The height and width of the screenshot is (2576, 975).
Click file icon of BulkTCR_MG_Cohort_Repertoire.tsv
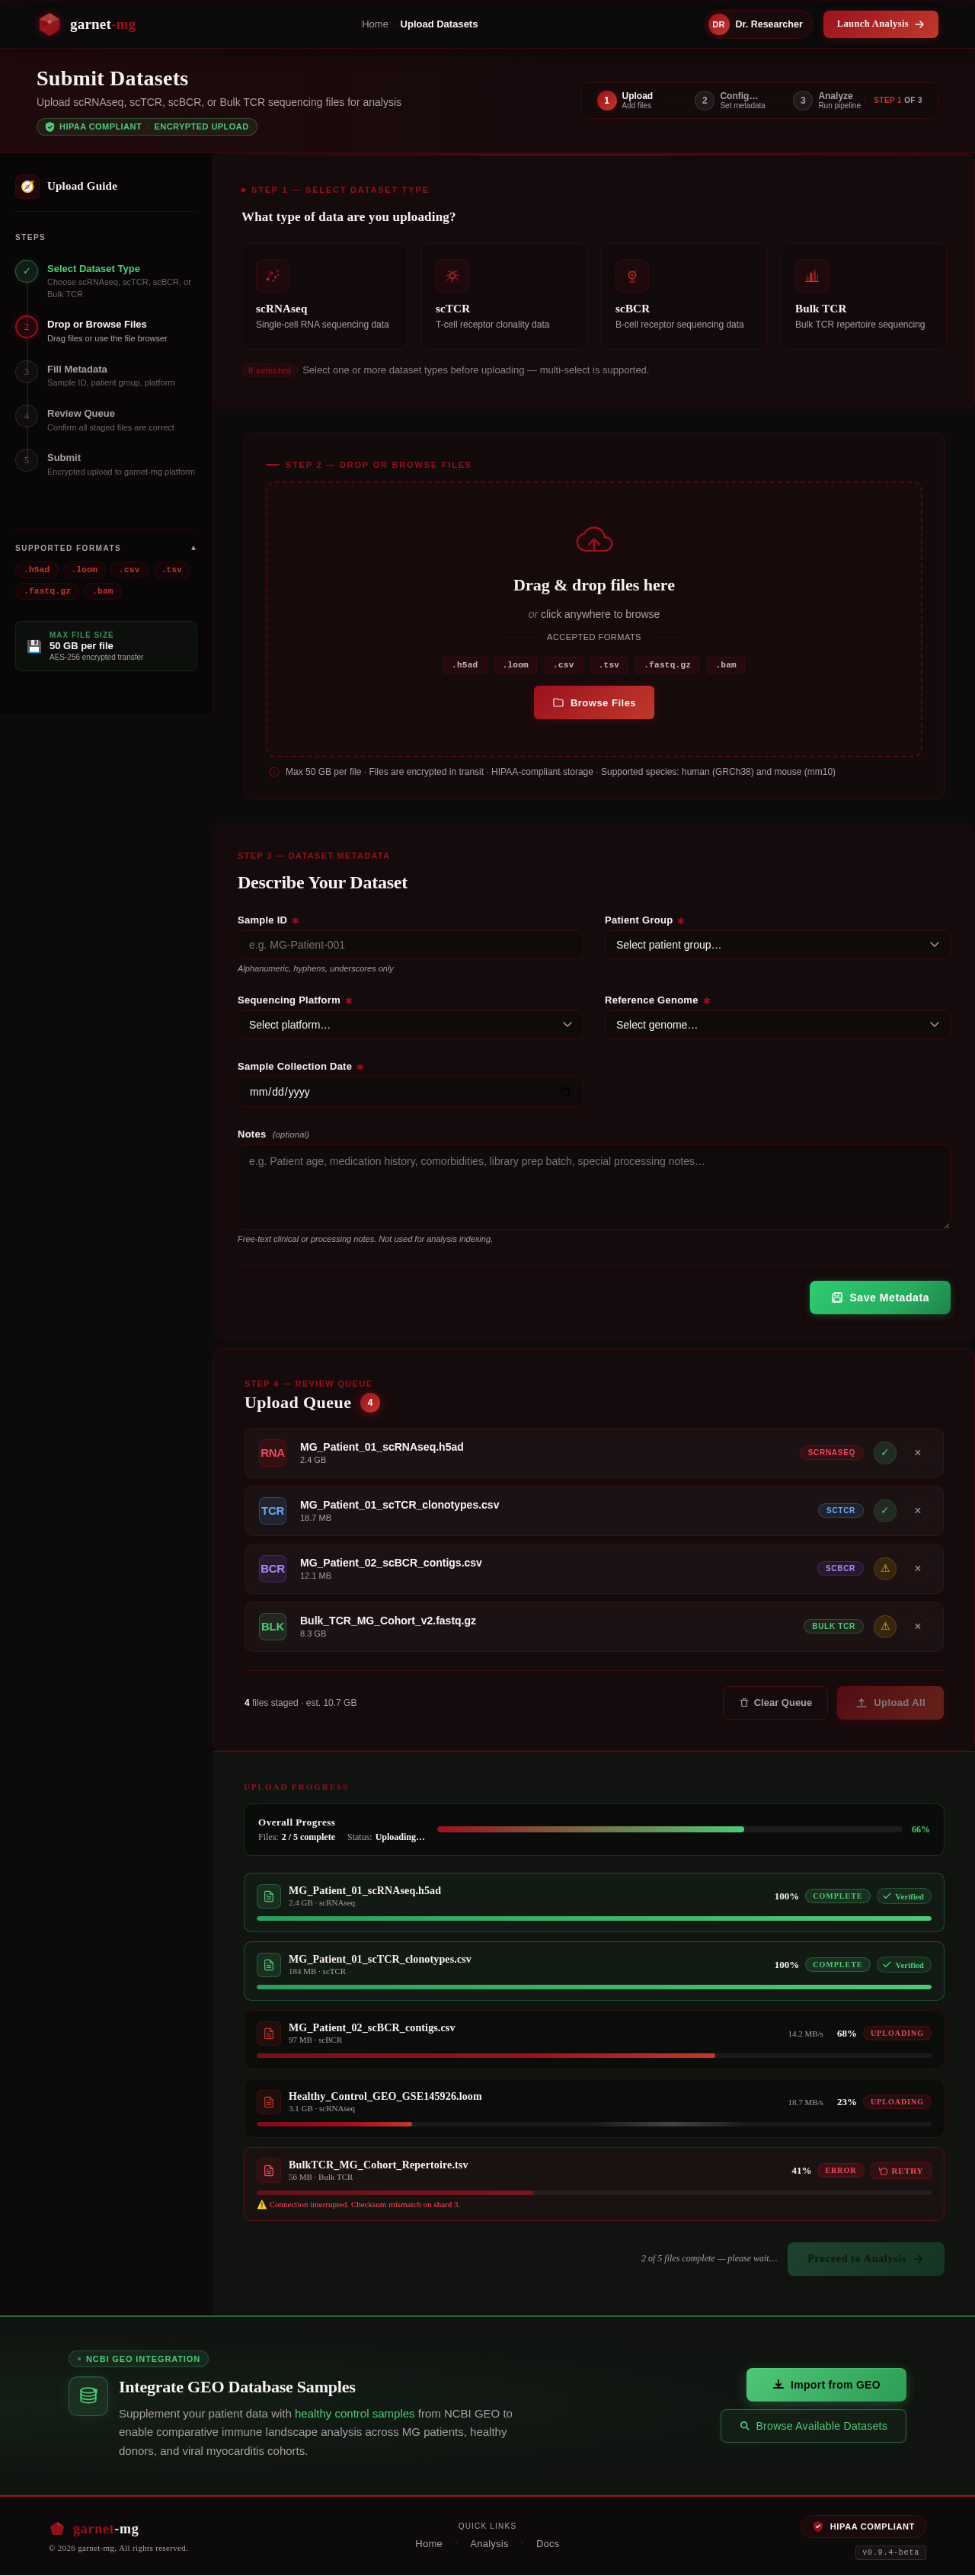point(269,2171)
